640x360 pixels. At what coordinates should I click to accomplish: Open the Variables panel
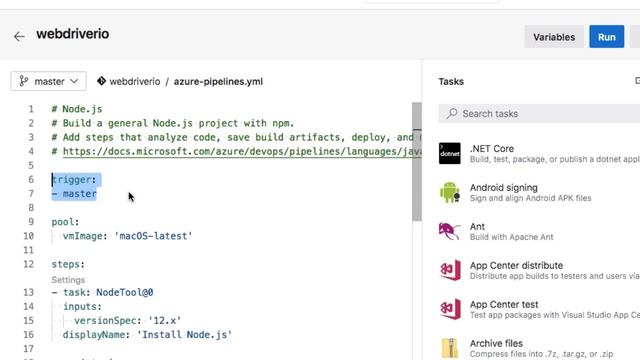554,37
